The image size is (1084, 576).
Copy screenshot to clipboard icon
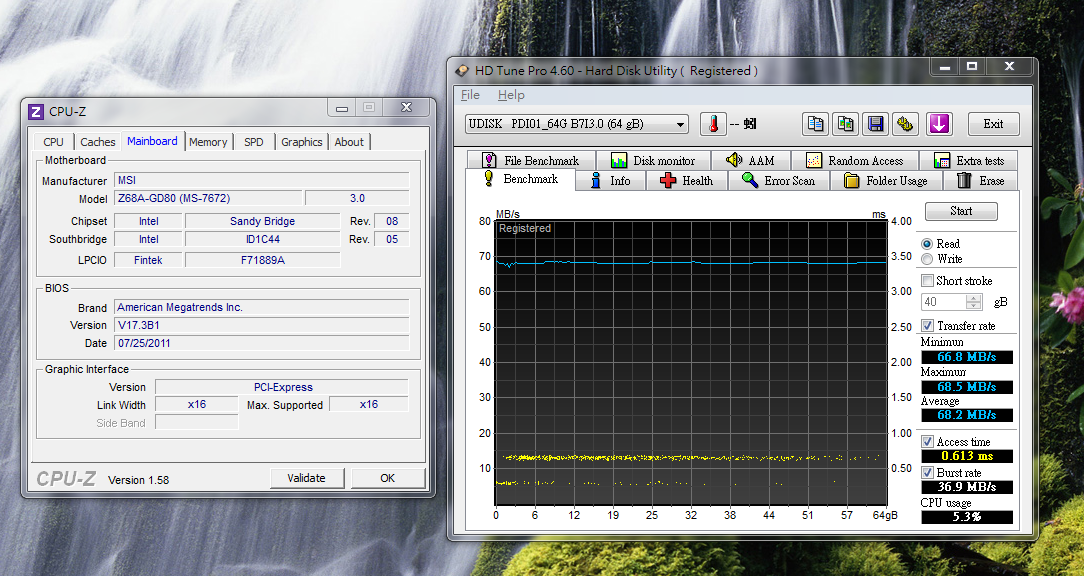coord(845,124)
